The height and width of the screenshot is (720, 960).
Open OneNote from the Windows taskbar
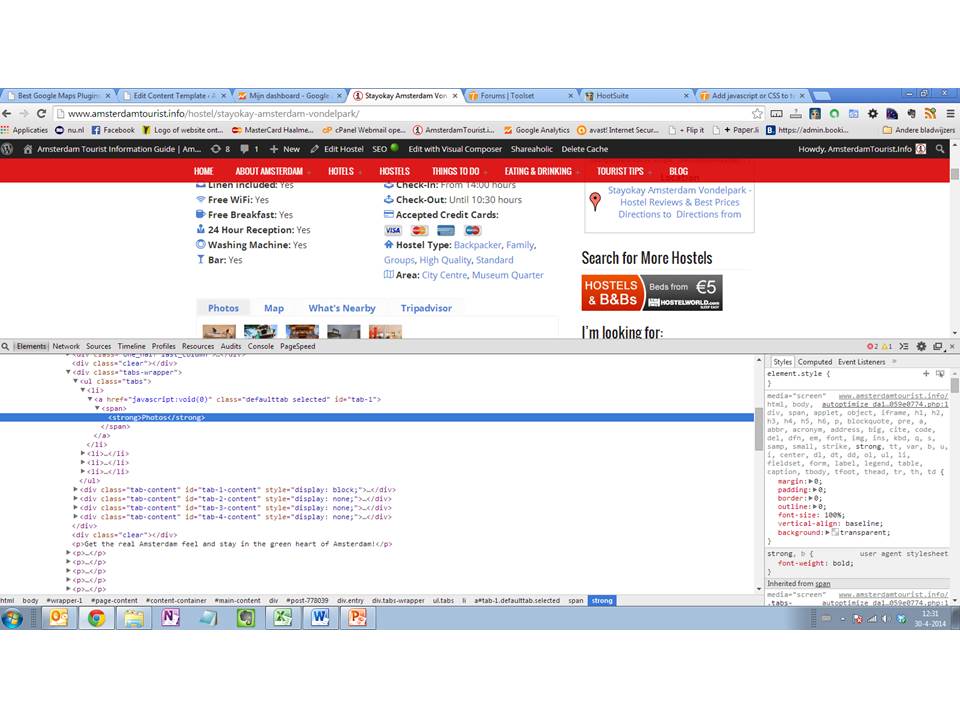click(x=170, y=618)
